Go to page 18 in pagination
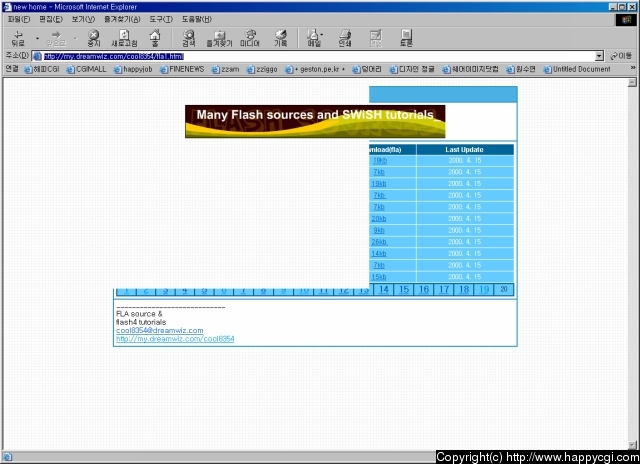The width and height of the screenshot is (640, 464). point(464,290)
